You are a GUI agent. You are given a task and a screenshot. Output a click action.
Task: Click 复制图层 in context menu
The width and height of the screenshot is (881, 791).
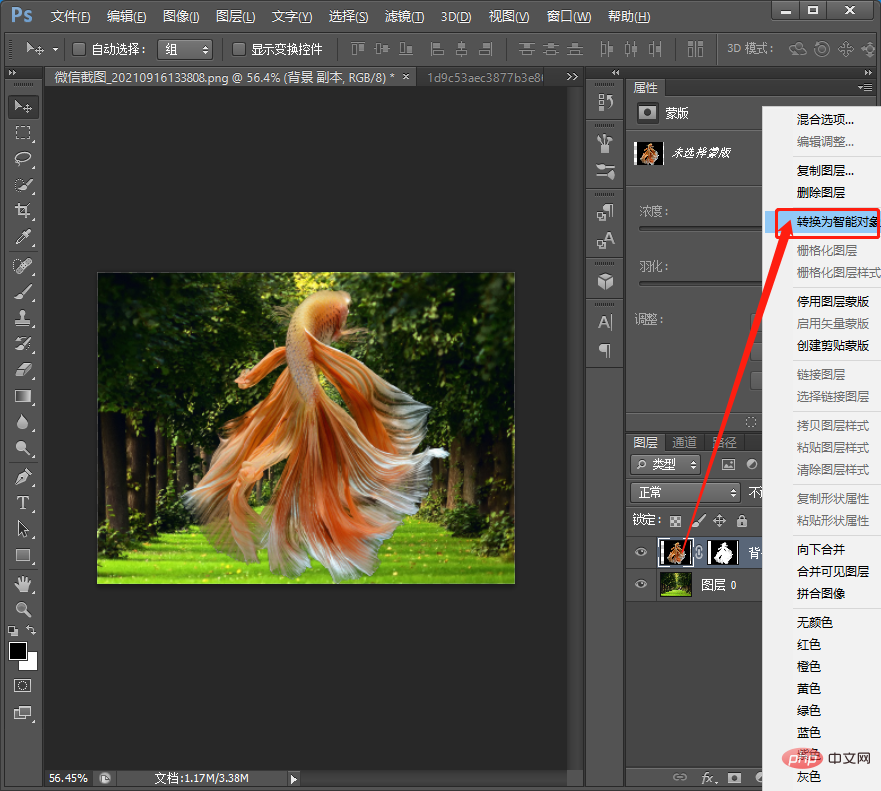825,170
